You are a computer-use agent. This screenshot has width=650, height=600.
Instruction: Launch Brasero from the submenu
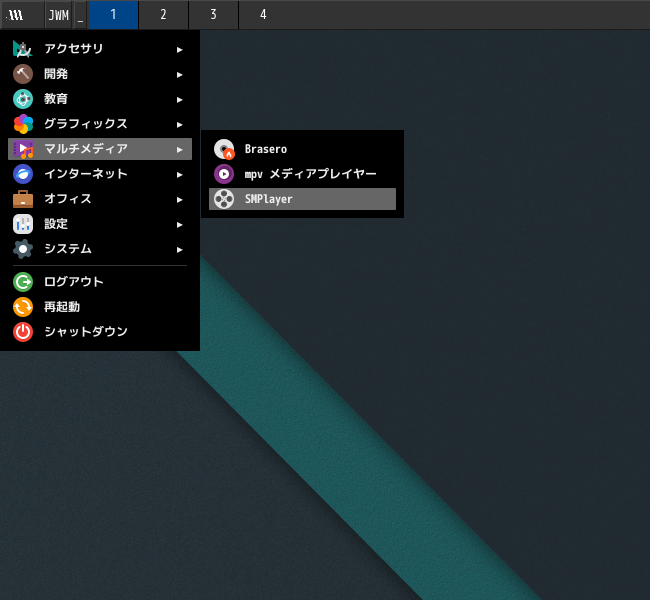[302, 149]
